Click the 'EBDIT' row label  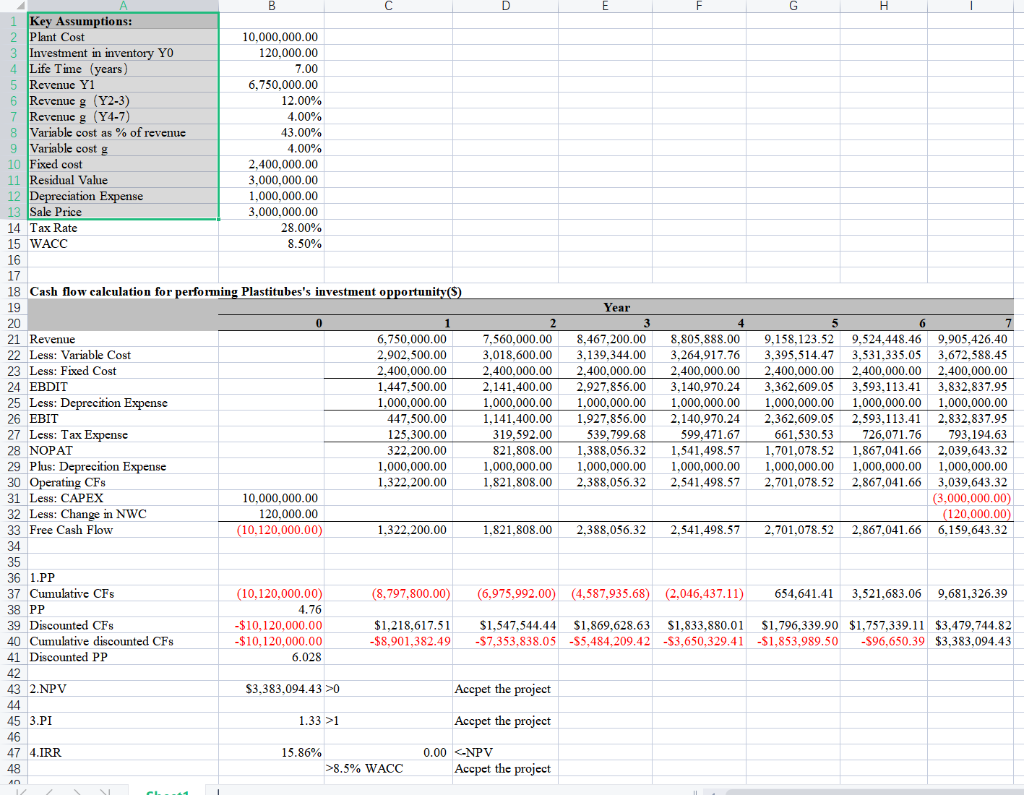point(123,387)
